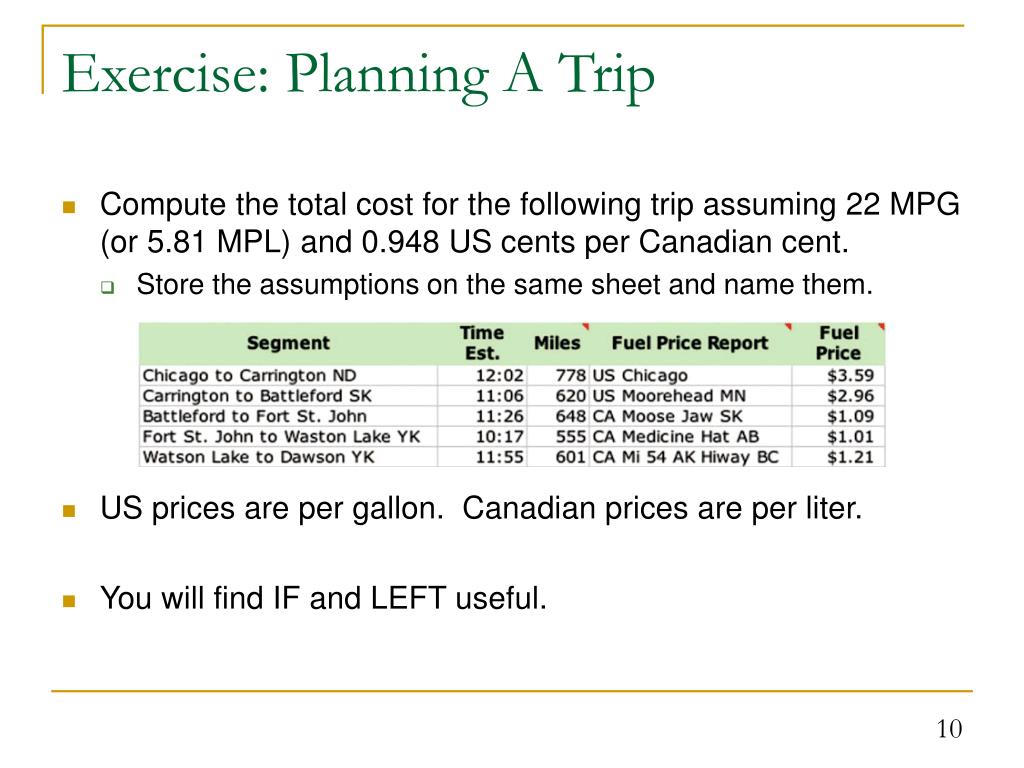Click the square bullet before Store the assumptions
Image resolution: width=1024 pixels, height=768 pixels.
(107, 287)
